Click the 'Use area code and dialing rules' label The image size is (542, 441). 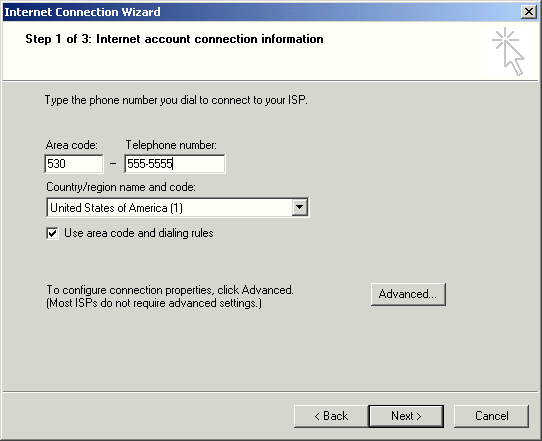tap(139, 233)
